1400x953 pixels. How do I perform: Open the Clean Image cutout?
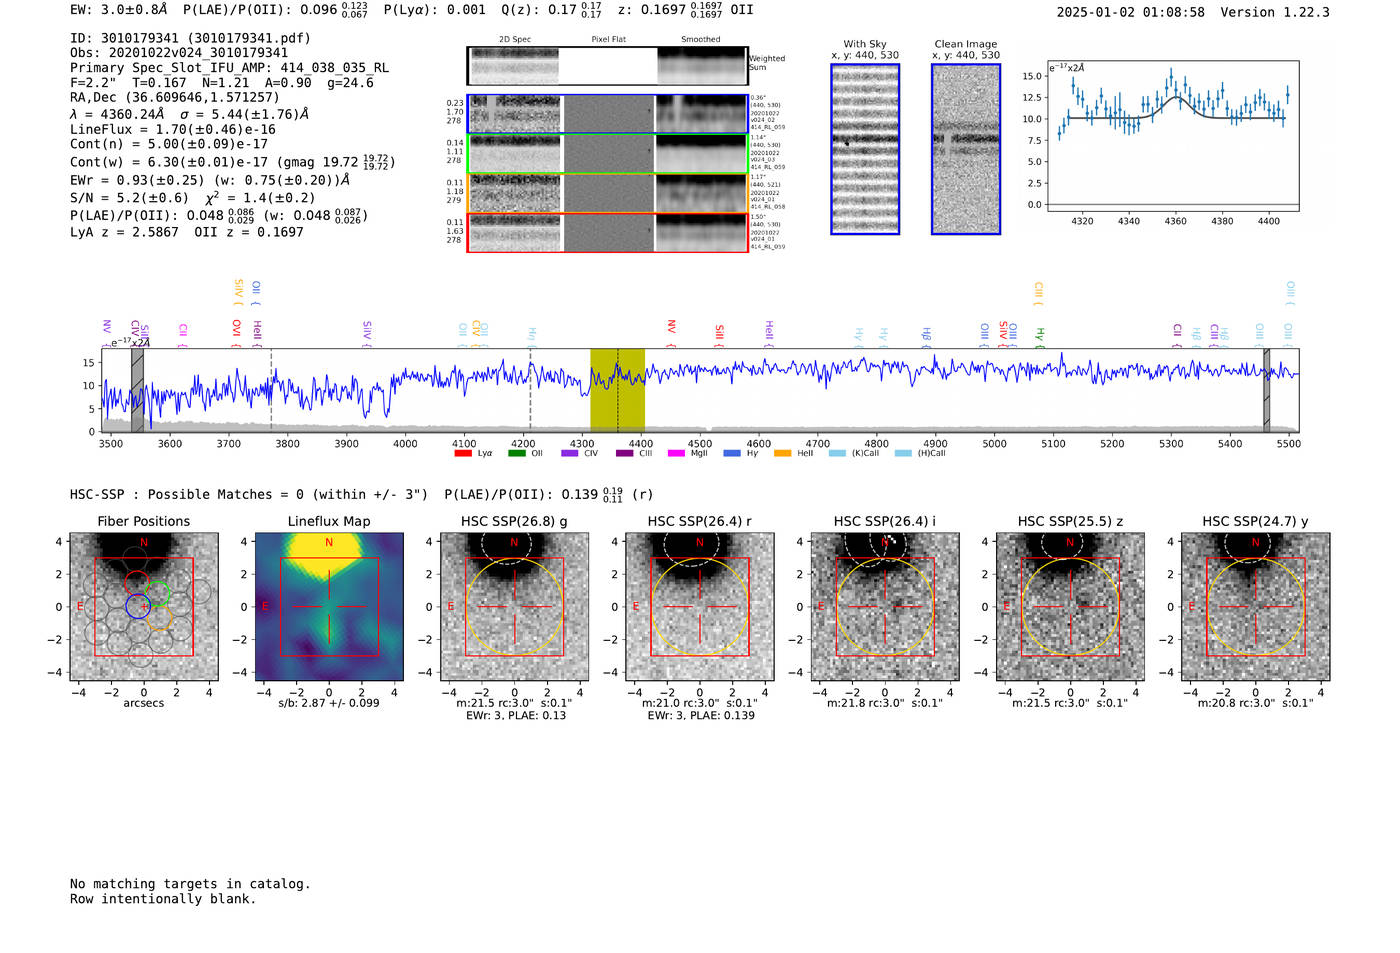966,149
